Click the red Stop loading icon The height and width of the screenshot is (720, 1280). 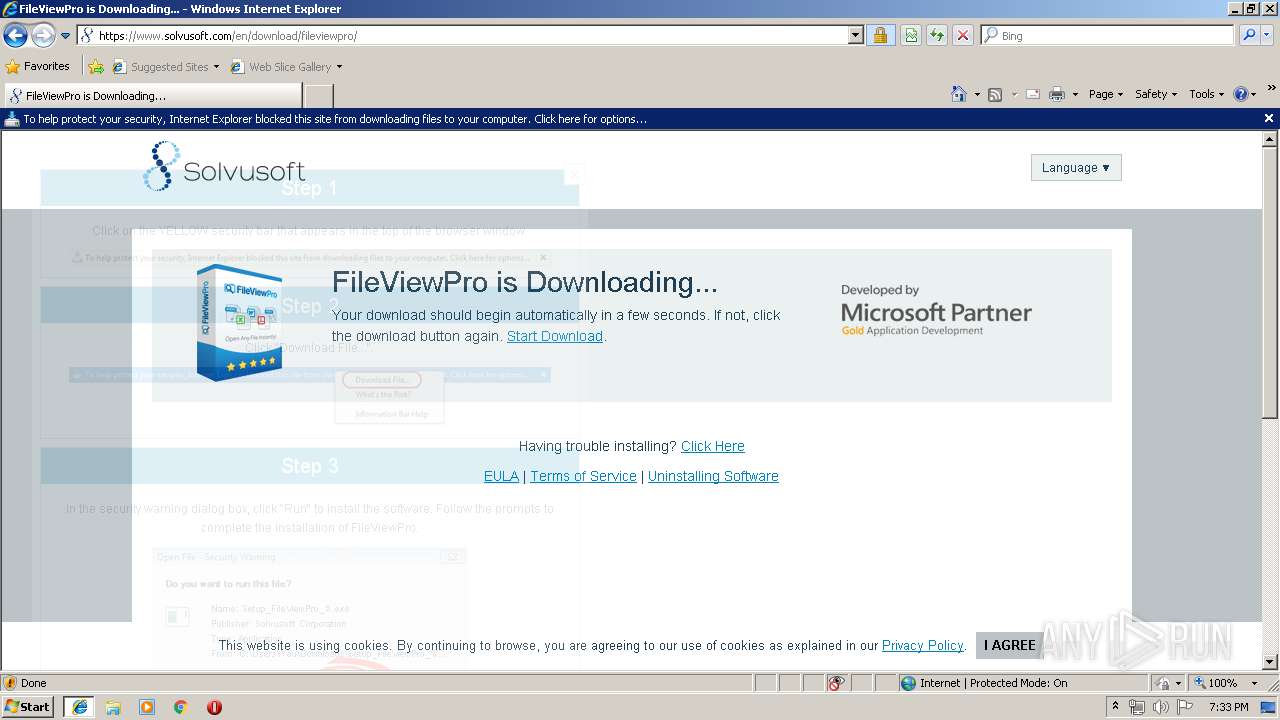point(963,35)
